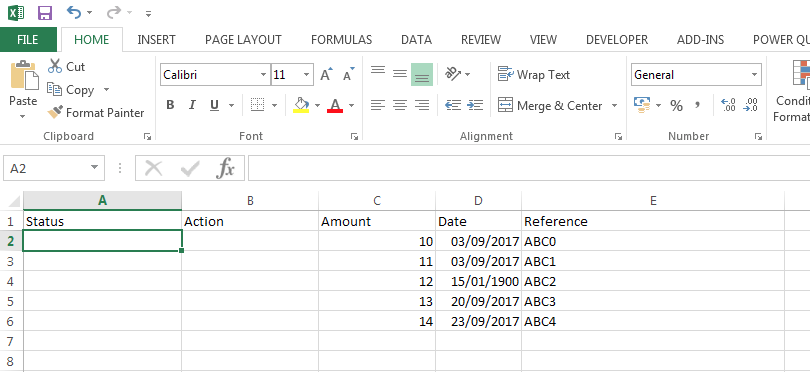The width and height of the screenshot is (810, 372).
Task: Click the Orientation text-angle icon
Action: pyautogui.click(x=454, y=74)
